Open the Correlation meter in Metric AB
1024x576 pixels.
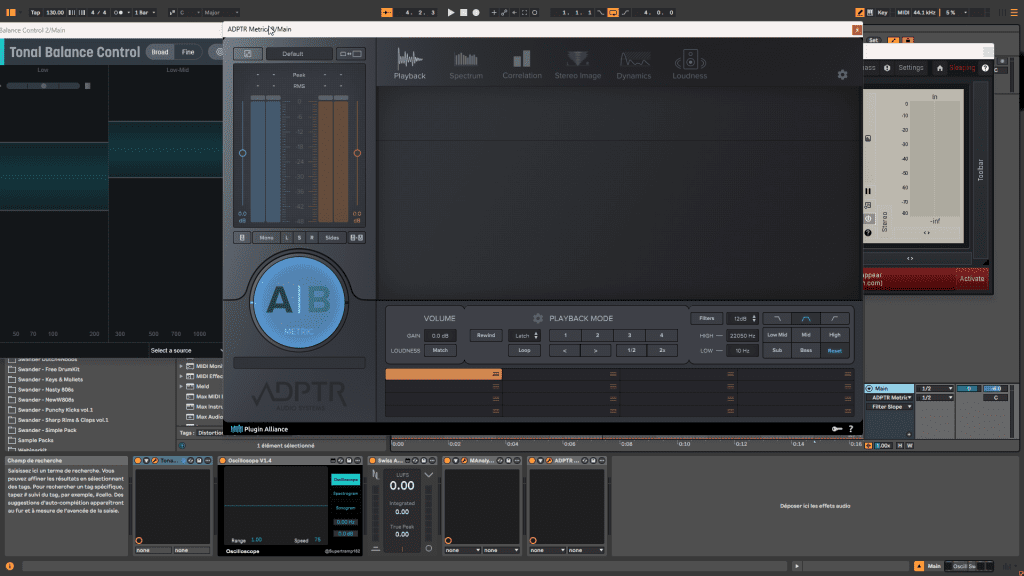coord(522,65)
